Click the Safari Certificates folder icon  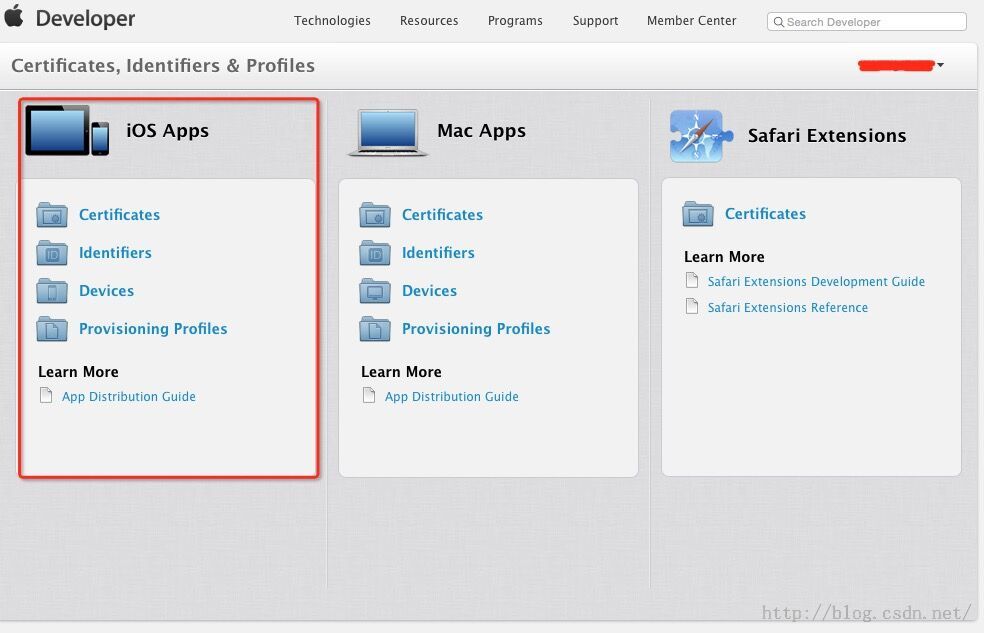tap(698, 214)
